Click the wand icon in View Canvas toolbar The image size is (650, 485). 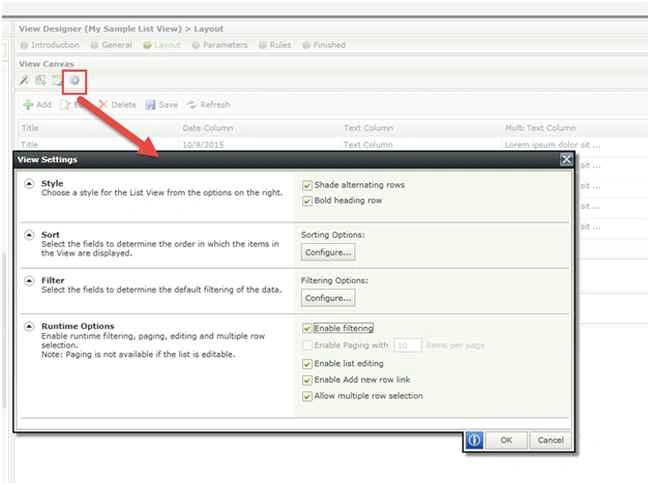(24, 80)
